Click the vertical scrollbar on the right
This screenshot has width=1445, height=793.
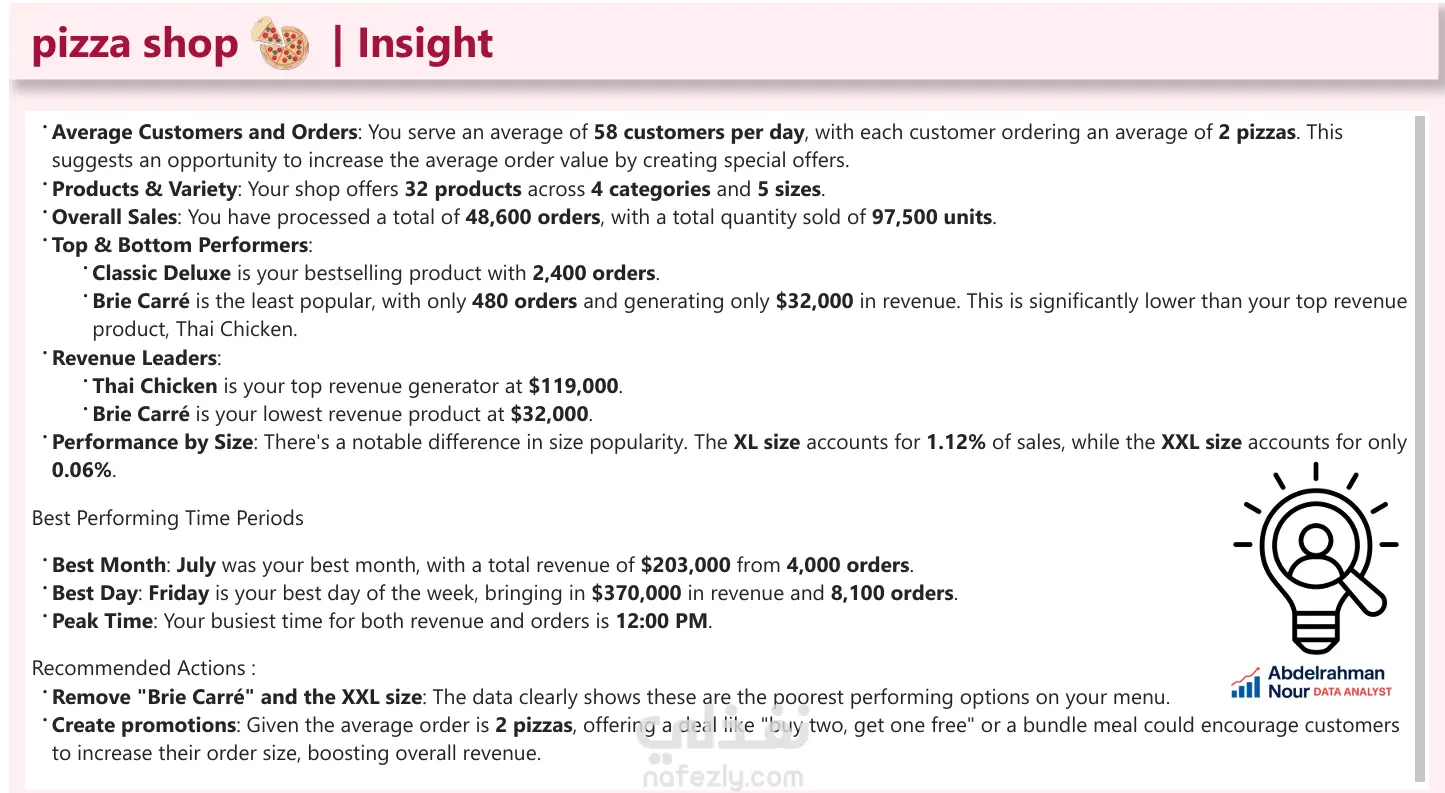1418,448
